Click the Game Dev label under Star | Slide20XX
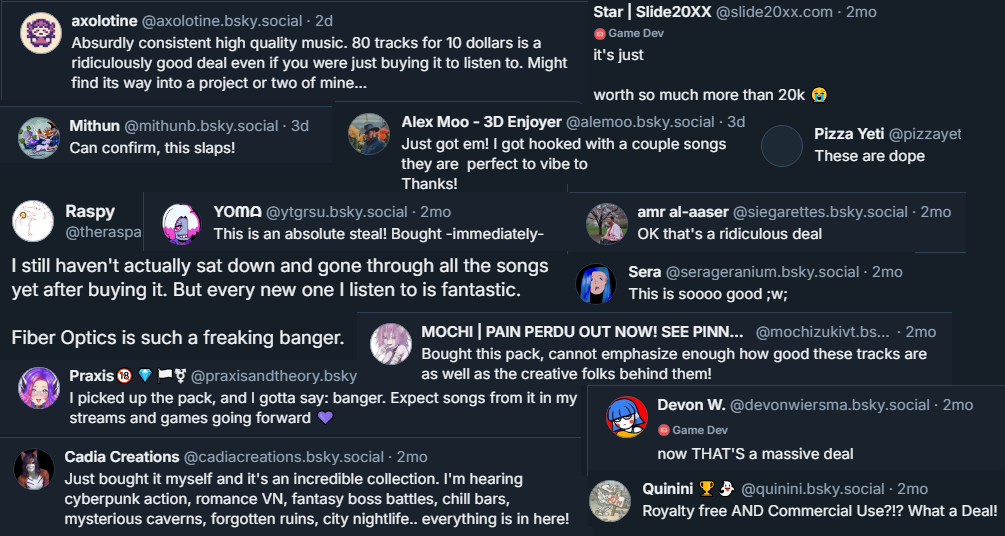 [x=628, y=33]
